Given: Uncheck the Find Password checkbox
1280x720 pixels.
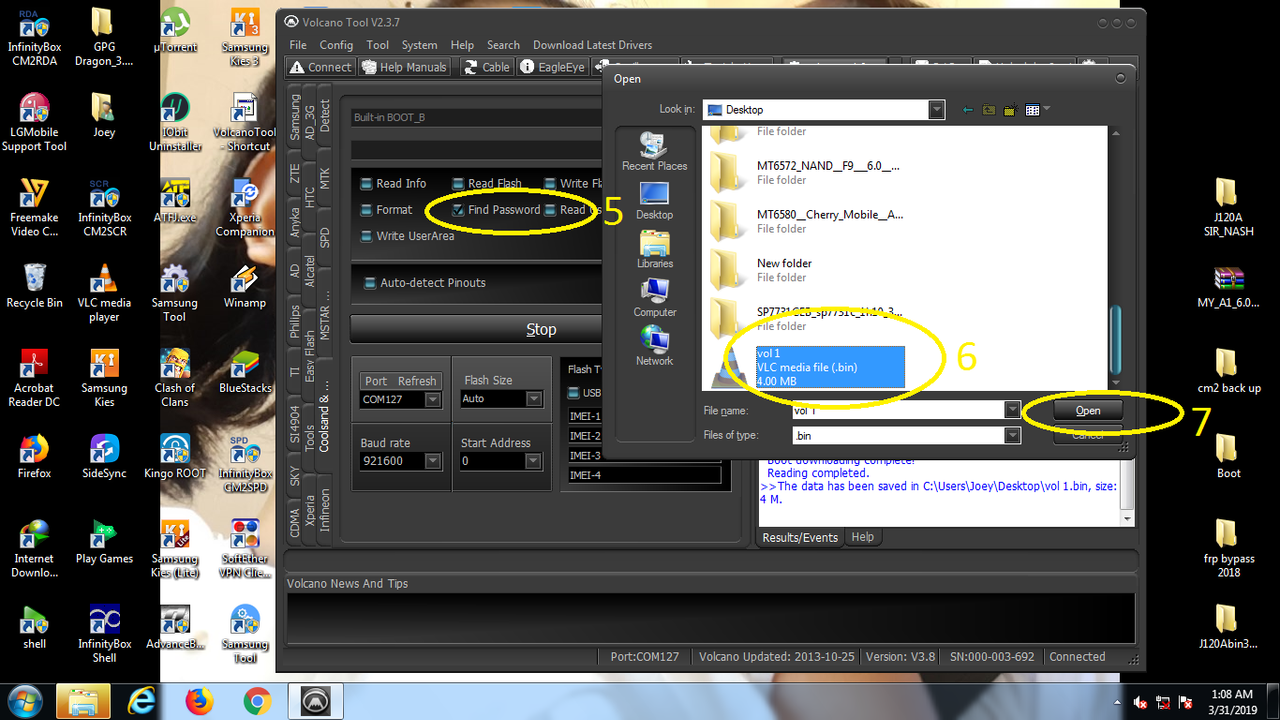Looking at the screenshot, I should point(458,210).
